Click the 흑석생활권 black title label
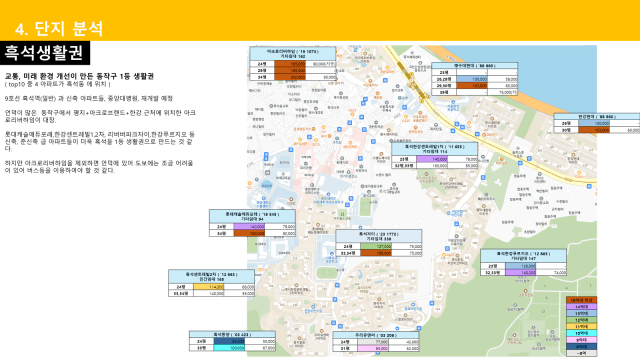 coord(44,53)
